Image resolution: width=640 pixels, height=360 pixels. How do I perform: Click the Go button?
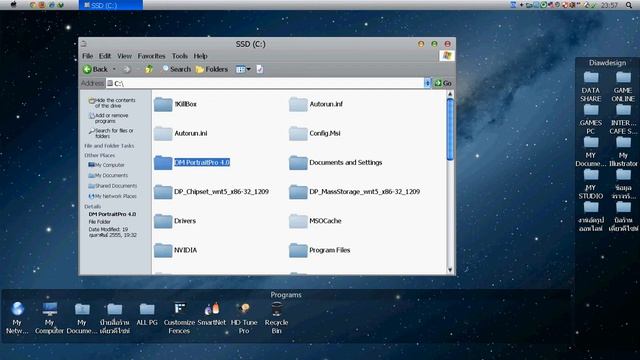coord(443,83)
